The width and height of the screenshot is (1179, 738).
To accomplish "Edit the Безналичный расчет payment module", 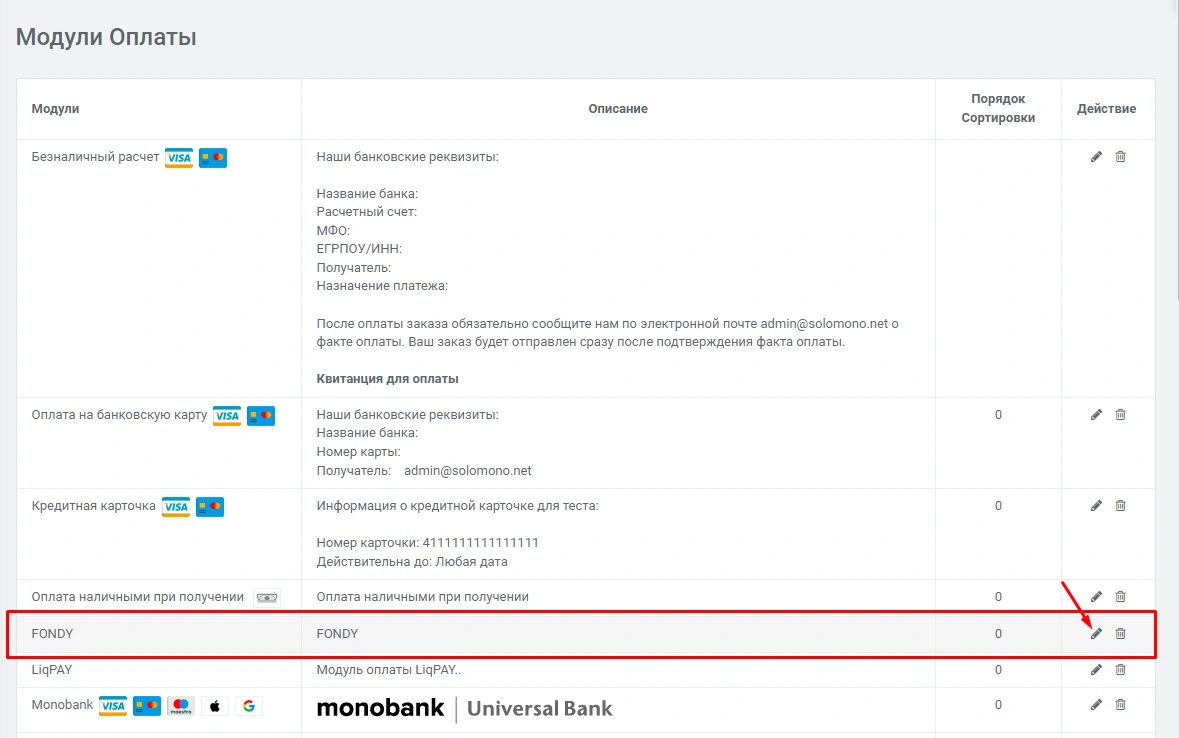I will [x=1096, y=157].
